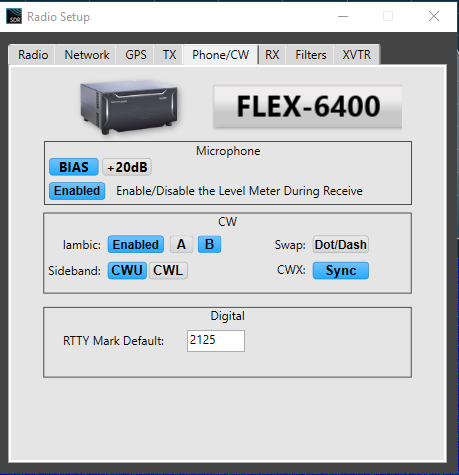
Task: Open the TX settings tab
Action: click(169, 55)
